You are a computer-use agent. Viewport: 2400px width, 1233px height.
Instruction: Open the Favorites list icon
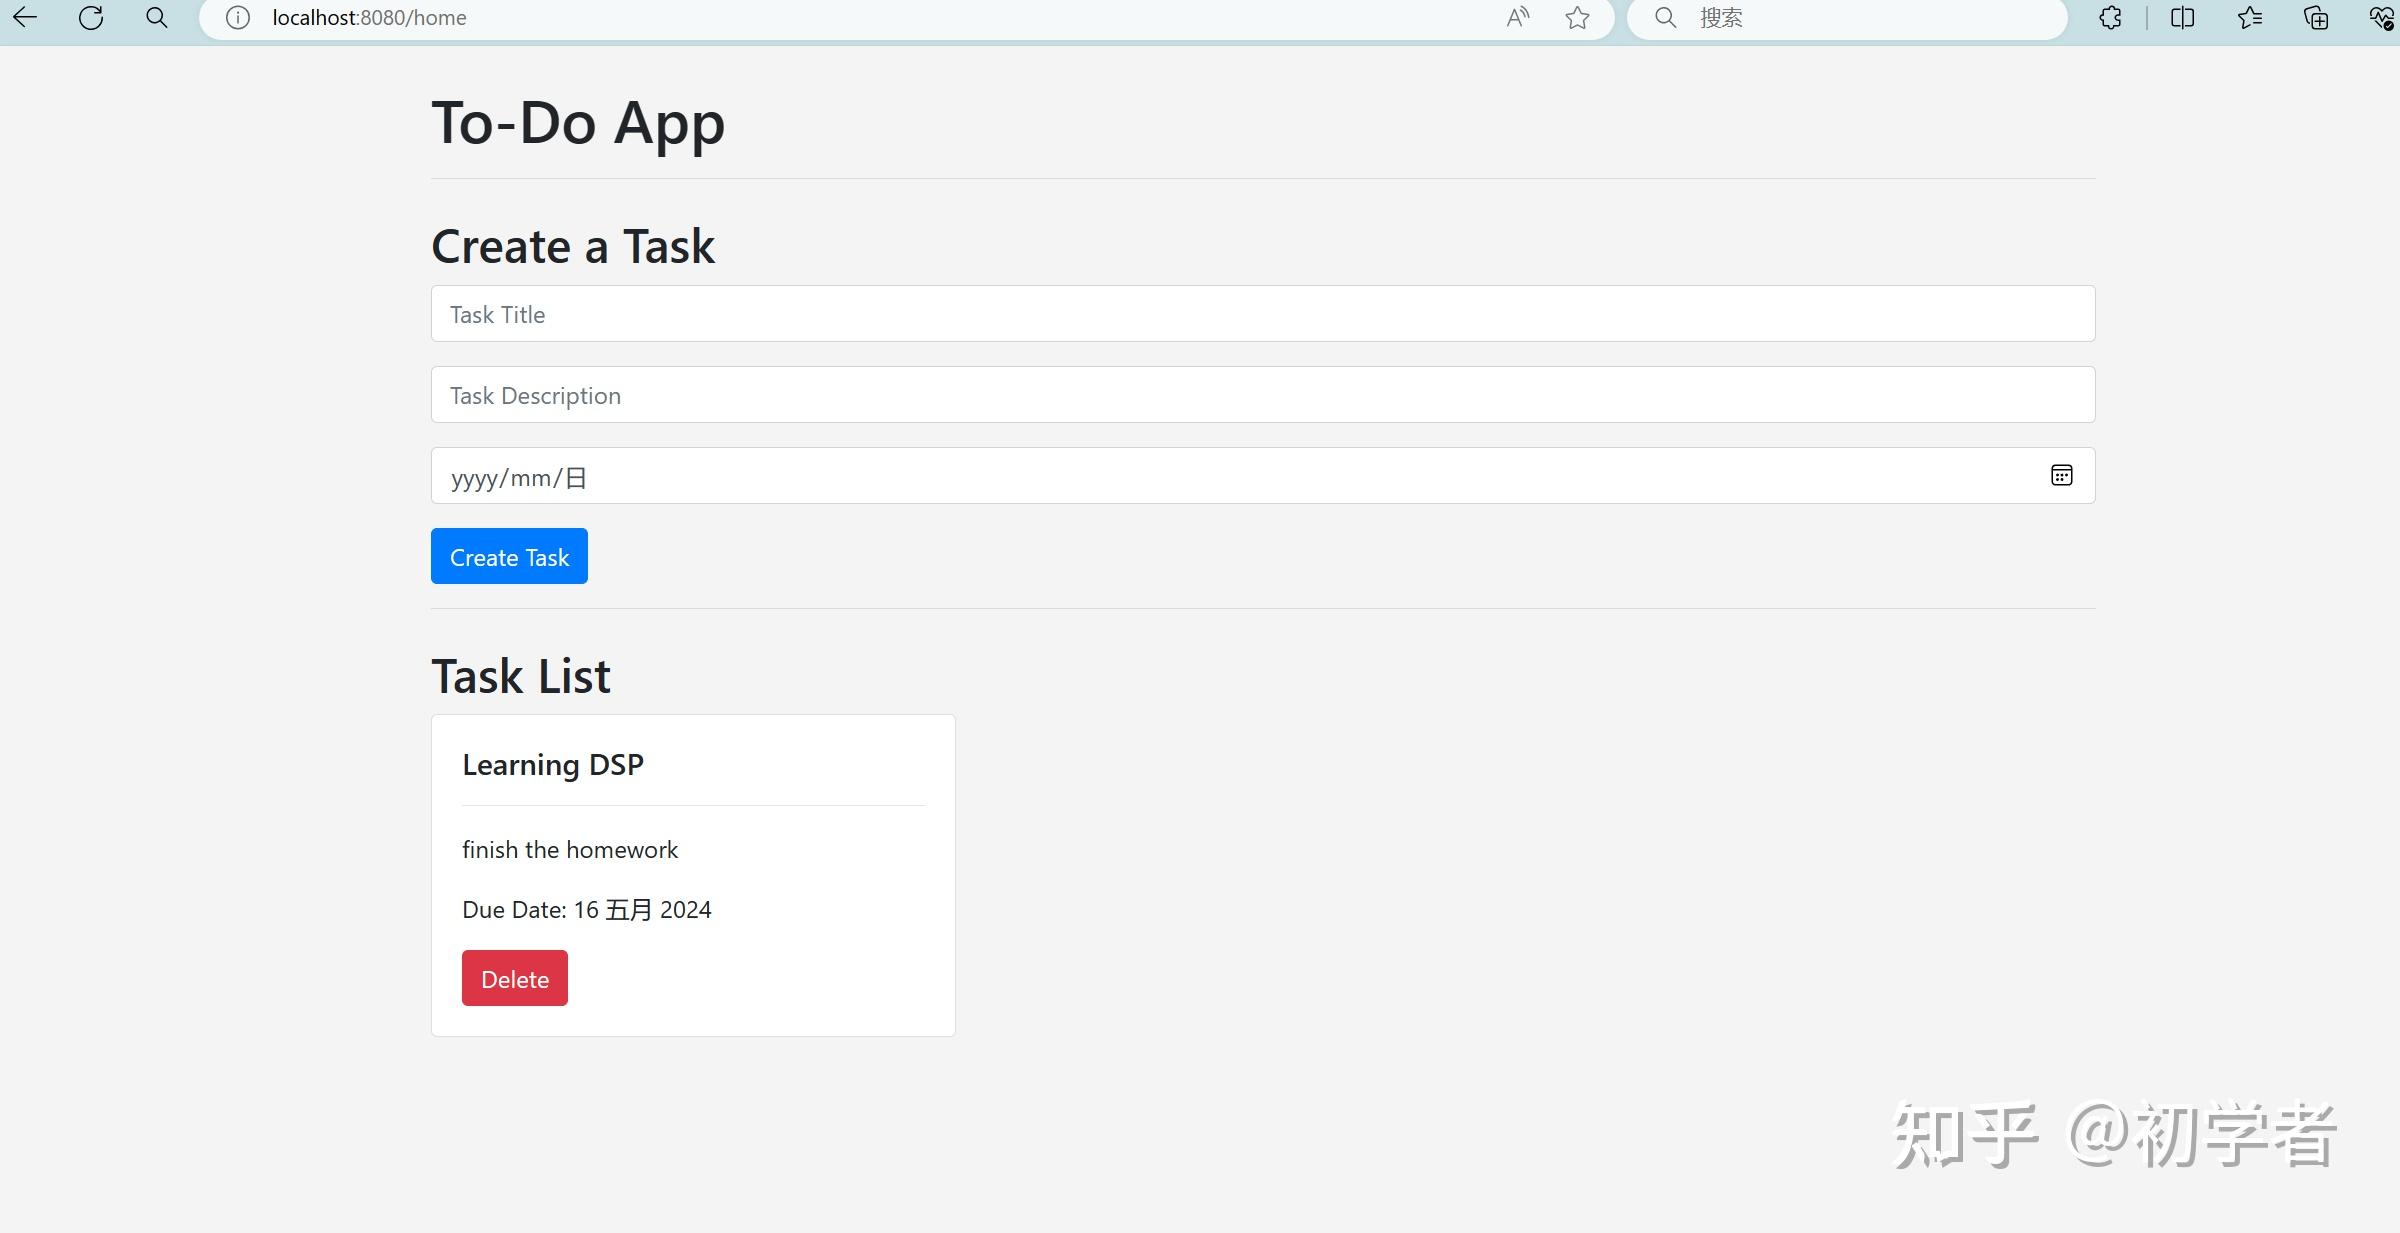click(x=2249, y=17)
